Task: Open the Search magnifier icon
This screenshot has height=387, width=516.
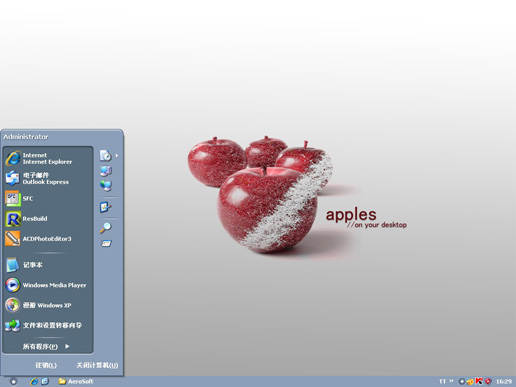Action: coord(106,228)
